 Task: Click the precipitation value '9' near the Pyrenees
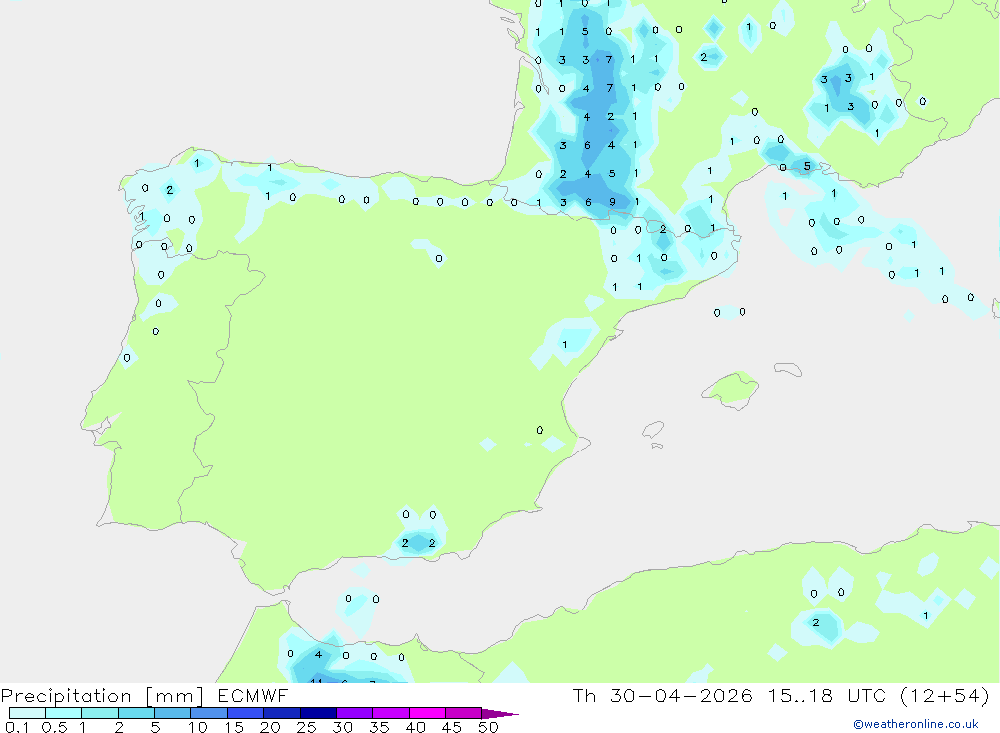[612, 202]
